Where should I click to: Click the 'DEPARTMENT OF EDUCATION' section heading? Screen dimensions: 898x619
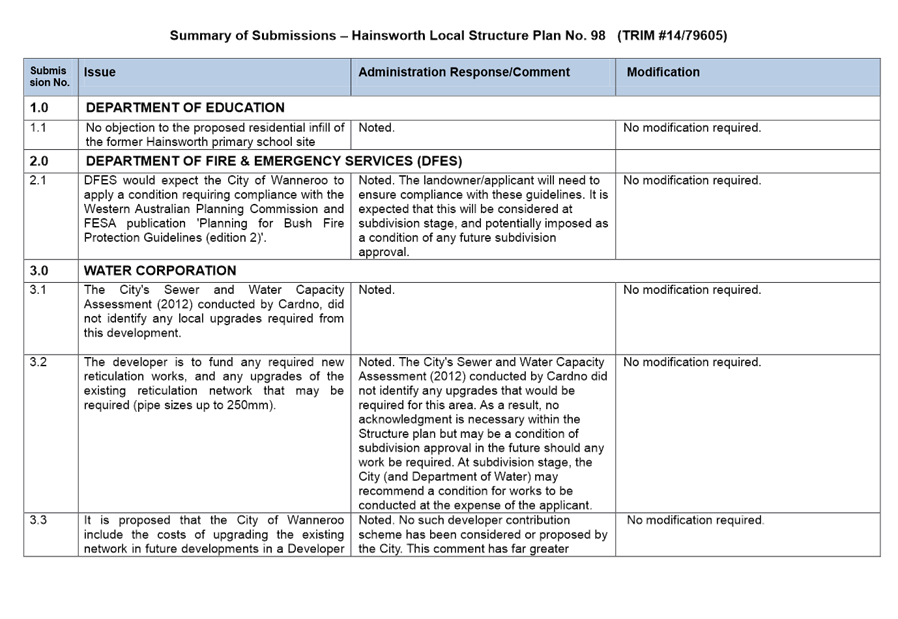tap(185, 107)
